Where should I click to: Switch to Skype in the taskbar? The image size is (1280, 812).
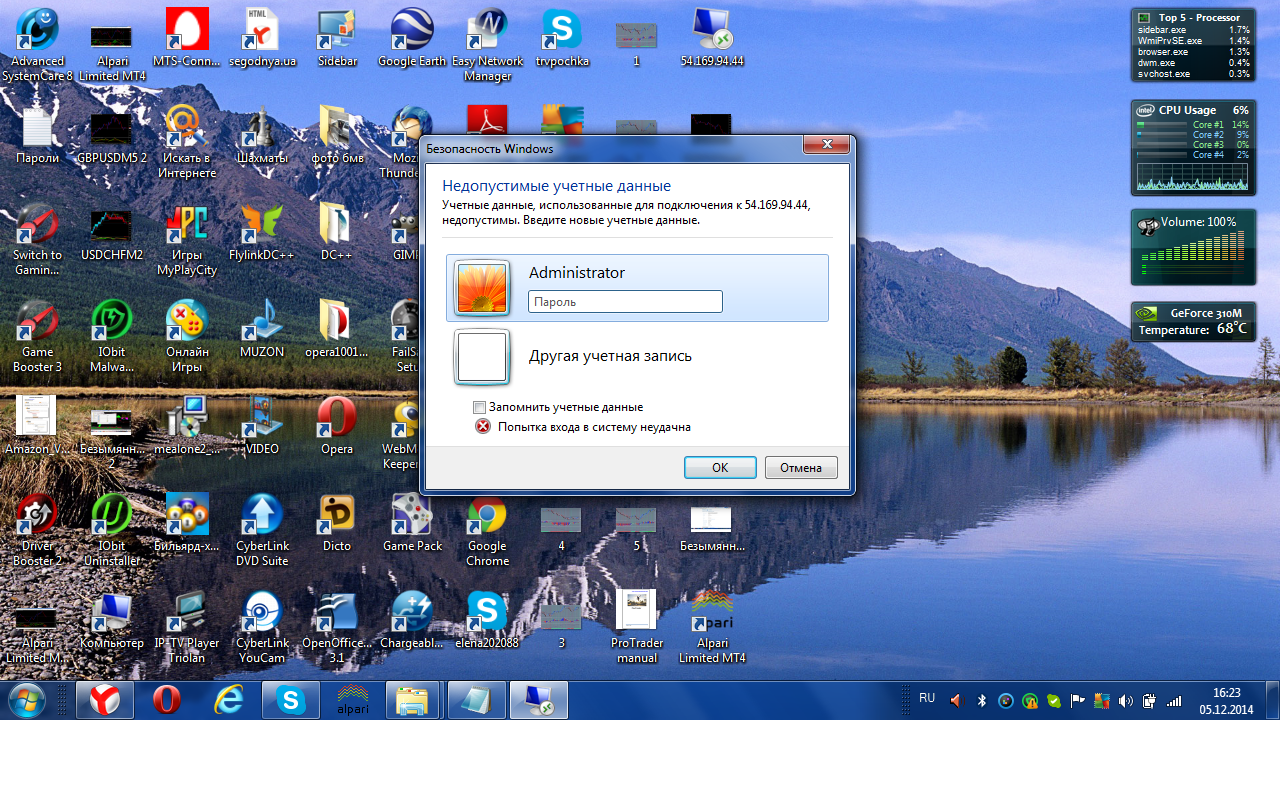click(x=291, y=701)
